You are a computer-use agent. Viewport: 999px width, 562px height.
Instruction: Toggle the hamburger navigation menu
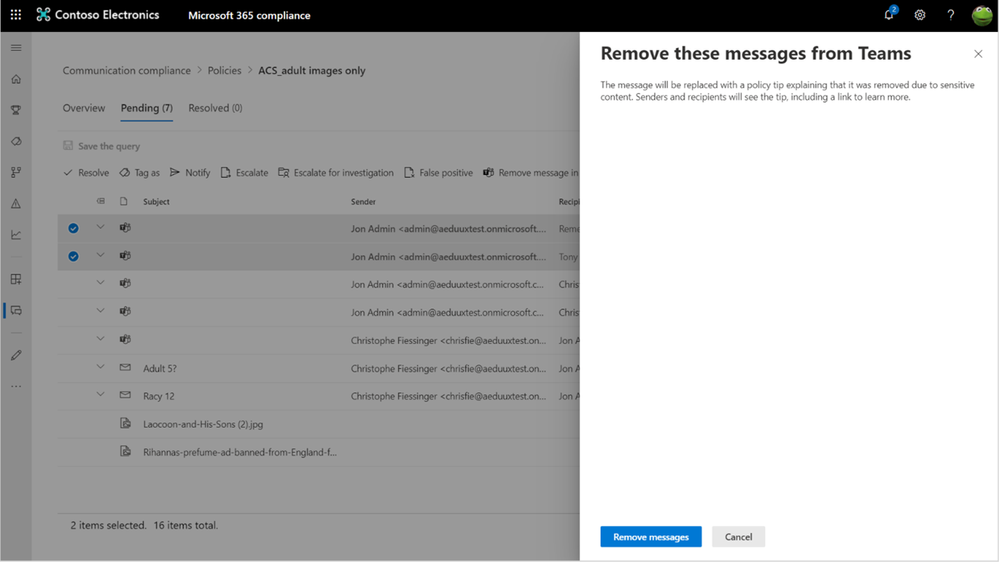[x=16, y=48]
